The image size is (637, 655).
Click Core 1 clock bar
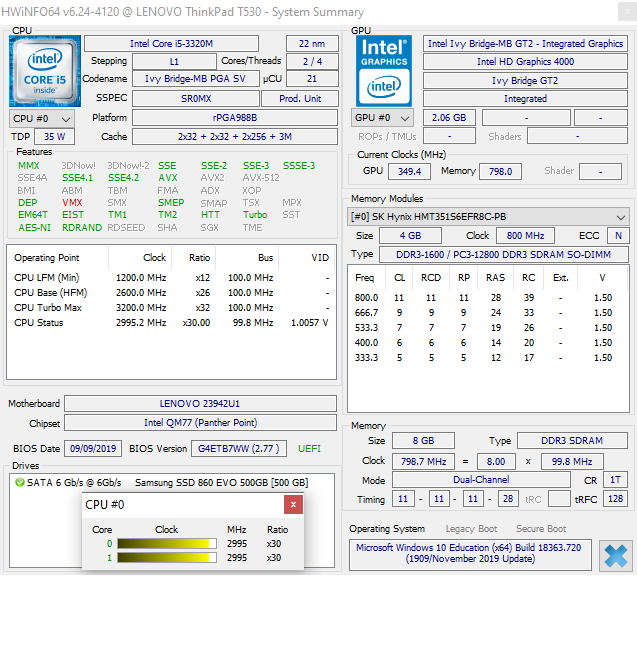167,558
